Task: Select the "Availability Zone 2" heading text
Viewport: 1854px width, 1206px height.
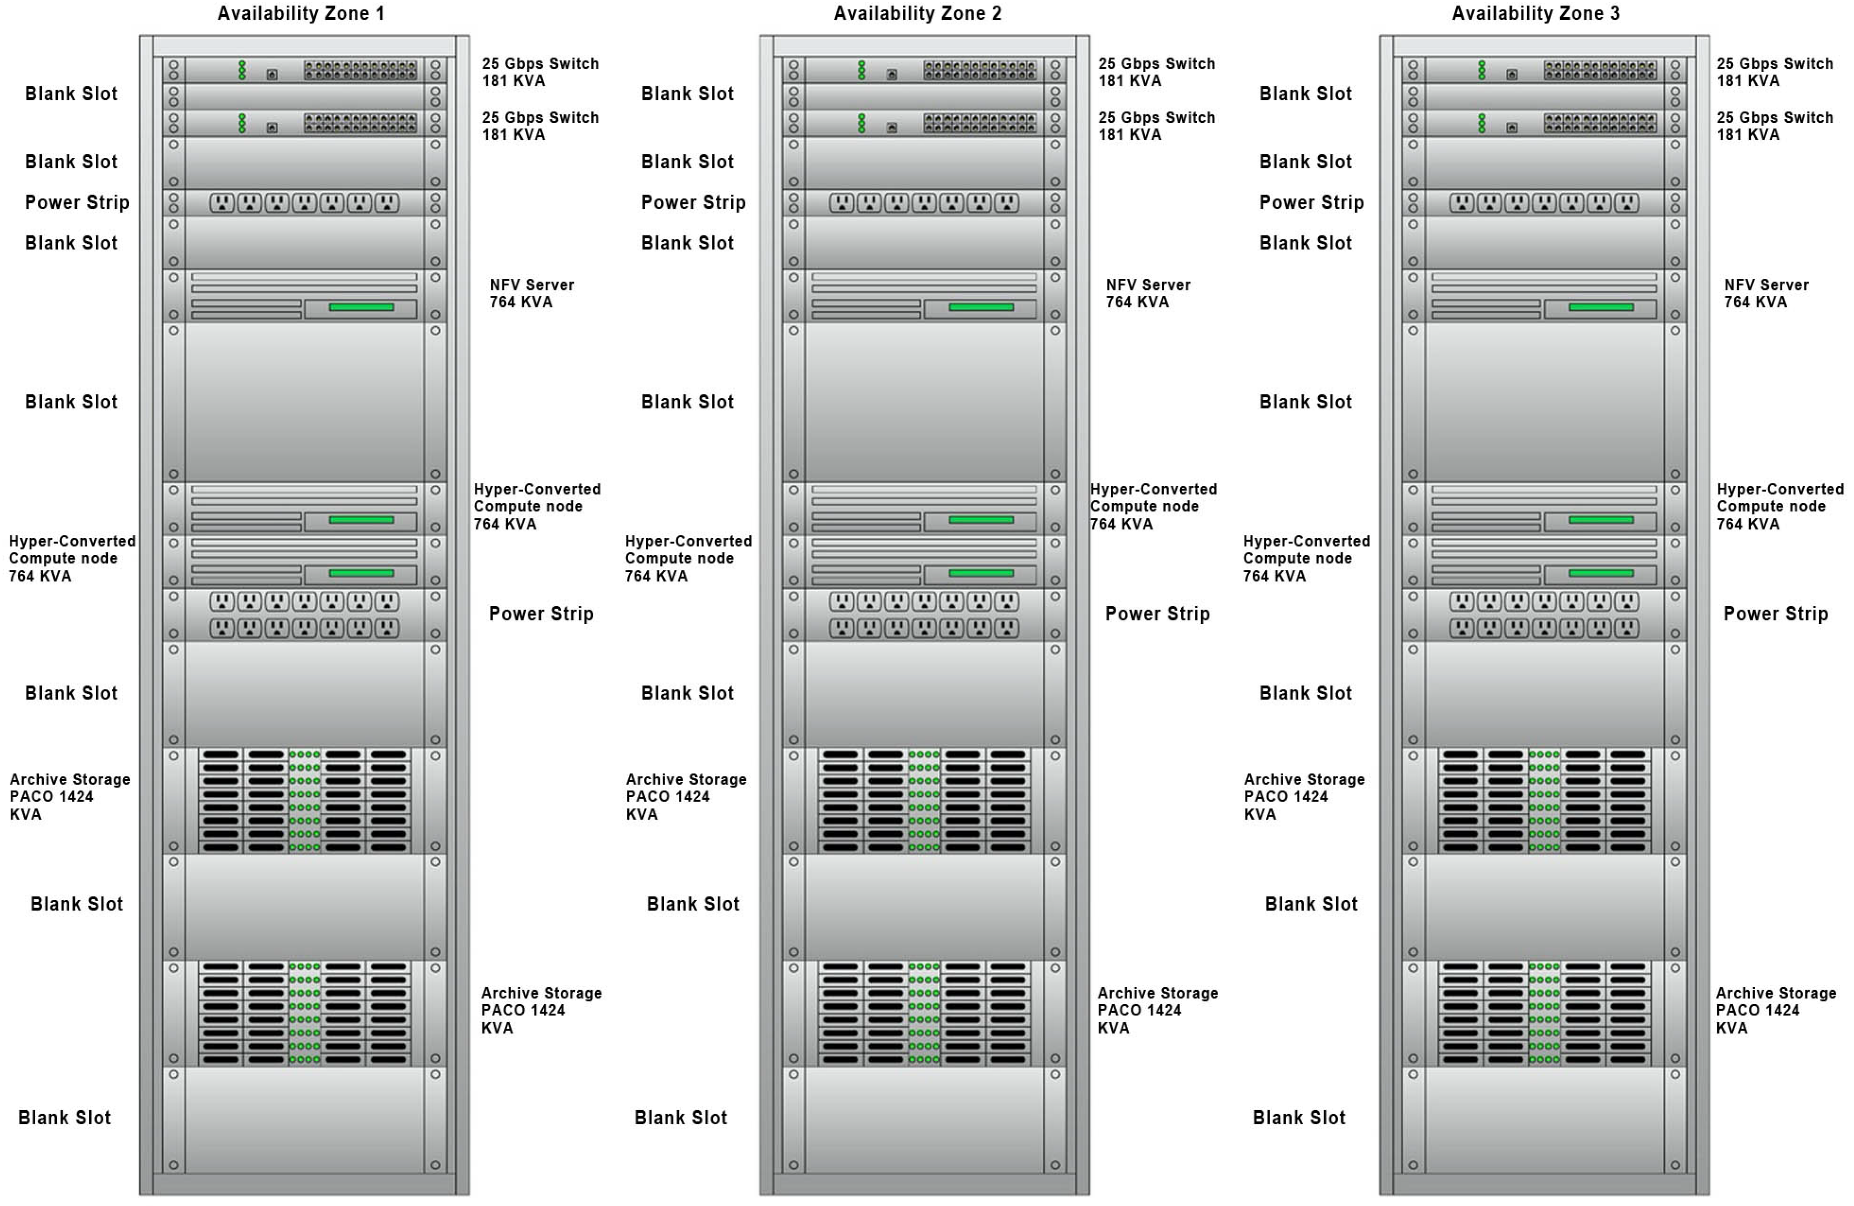Action: pyautogui.click(x=917, y=14)
